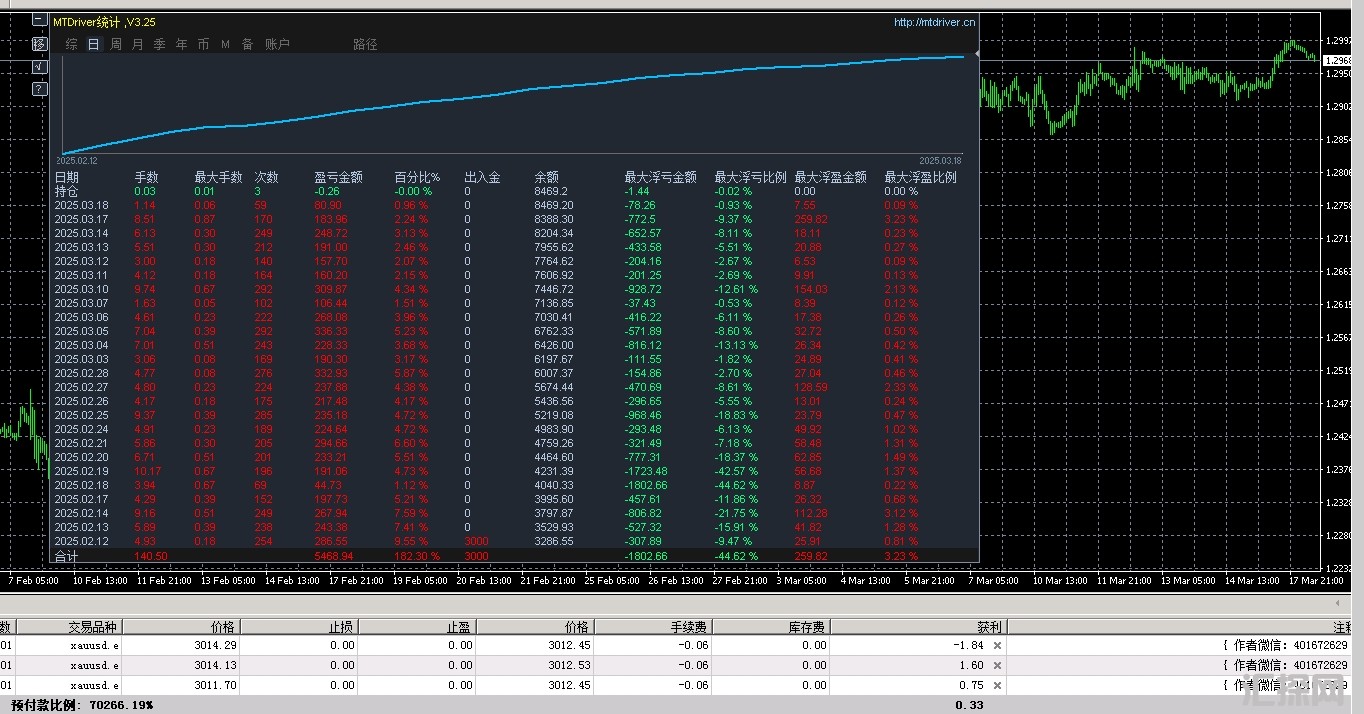
Task: Switch to the 综 summary tab
Action: [71, 44]
